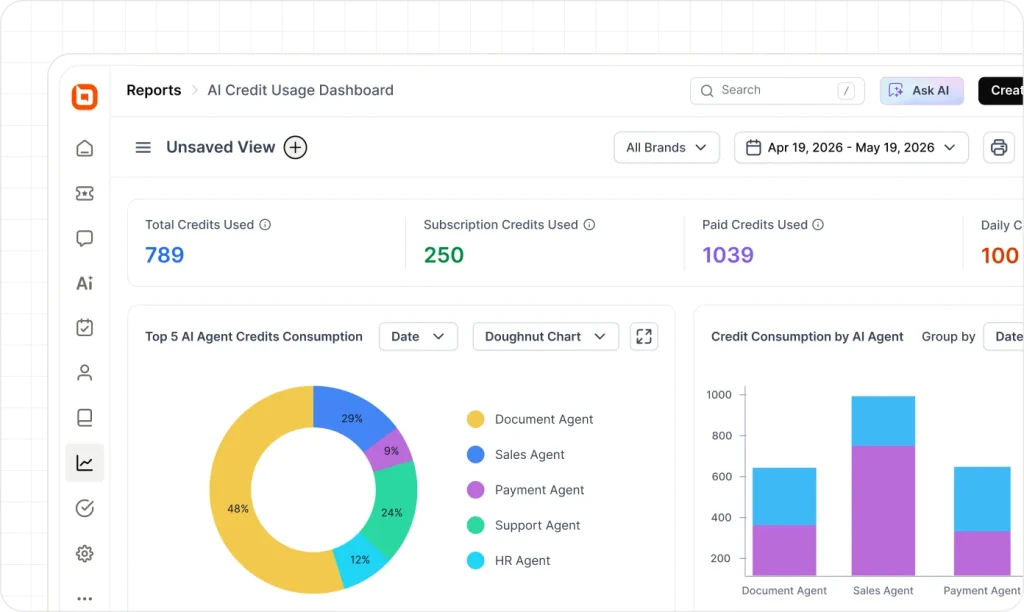This screenshot has width=1024, height=612.
Task: Toggle HR Agent cyan legend swatch
Action: point(475,560)
